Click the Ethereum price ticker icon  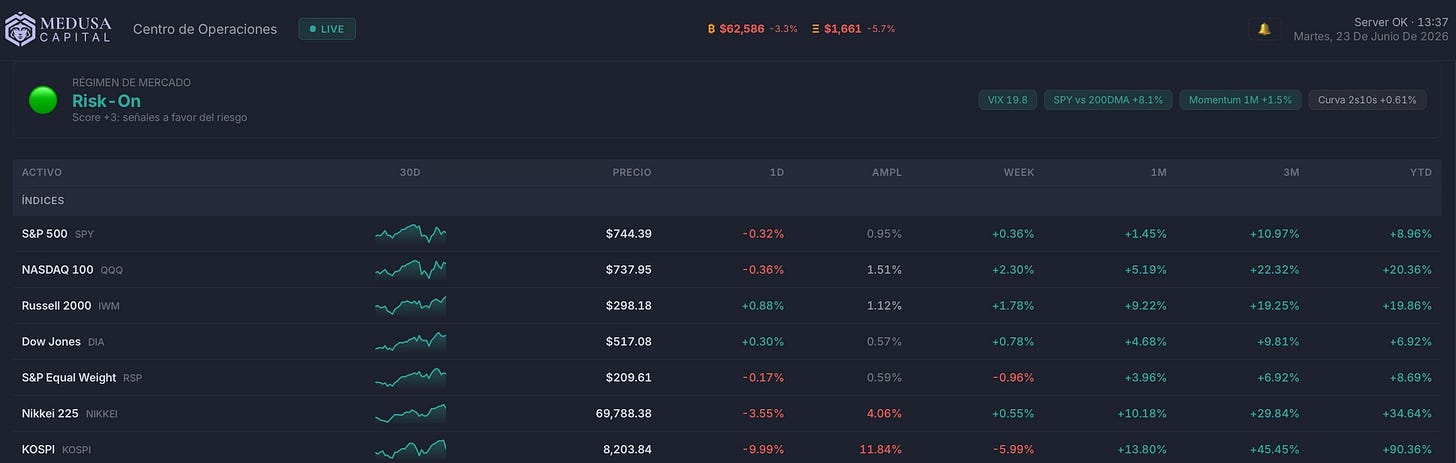point(815,29)
